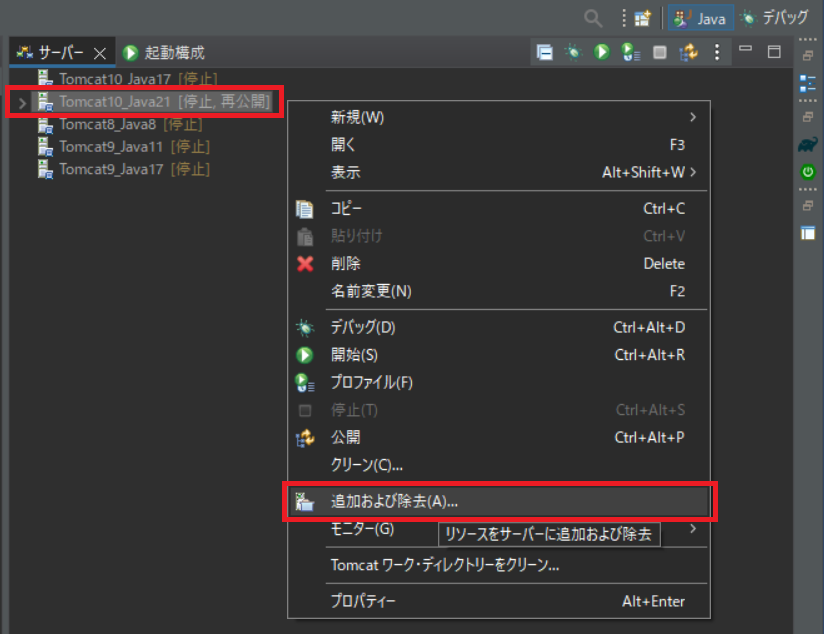824x634 pixels.
Task: Choose 追加および除去(A)... from the context menu
Action: coord(499,502)
